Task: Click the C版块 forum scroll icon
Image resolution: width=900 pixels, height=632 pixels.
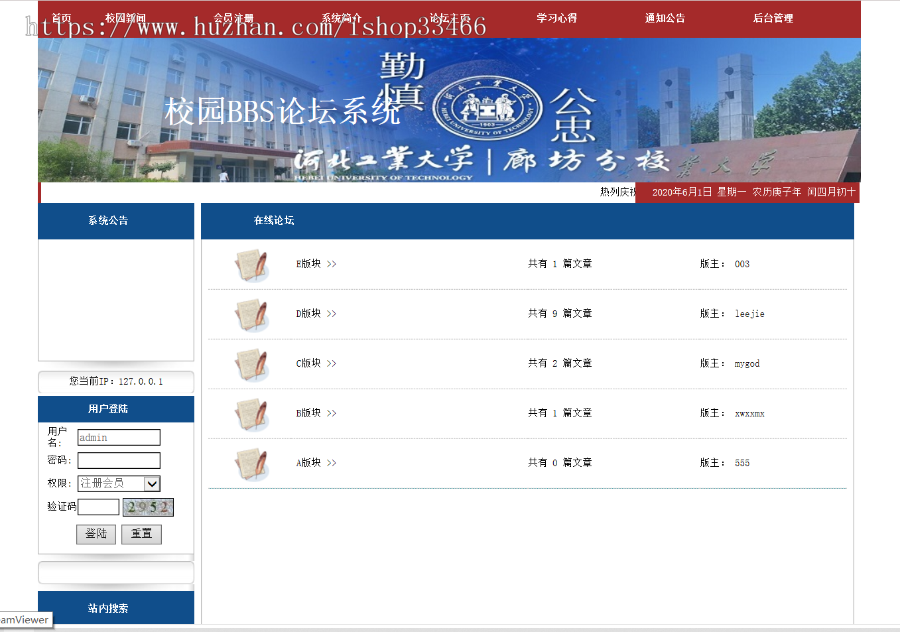Action: coord(251,363)
